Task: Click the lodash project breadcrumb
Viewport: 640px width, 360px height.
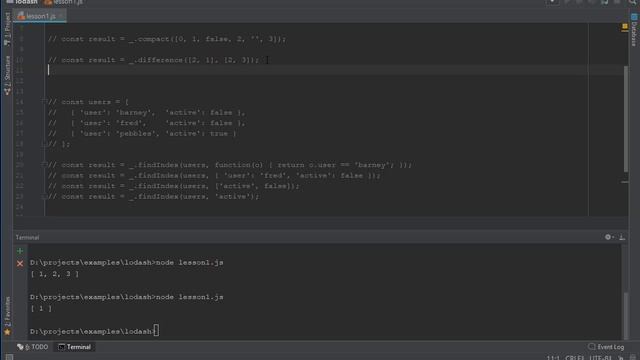Action: [22, 2]
